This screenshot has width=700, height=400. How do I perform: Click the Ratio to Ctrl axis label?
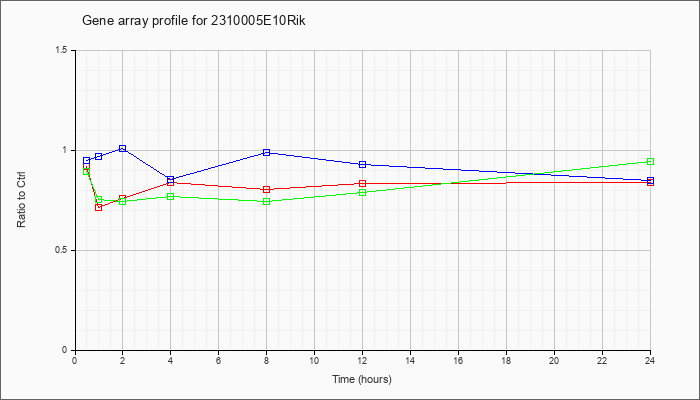21,200
